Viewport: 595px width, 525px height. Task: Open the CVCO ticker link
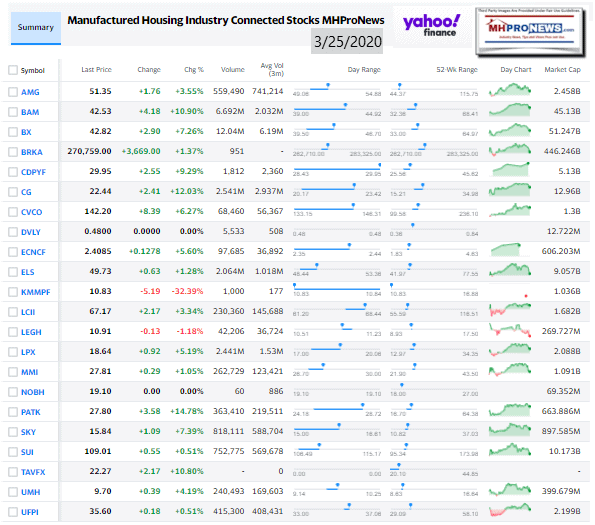click(x=31, y=212)
